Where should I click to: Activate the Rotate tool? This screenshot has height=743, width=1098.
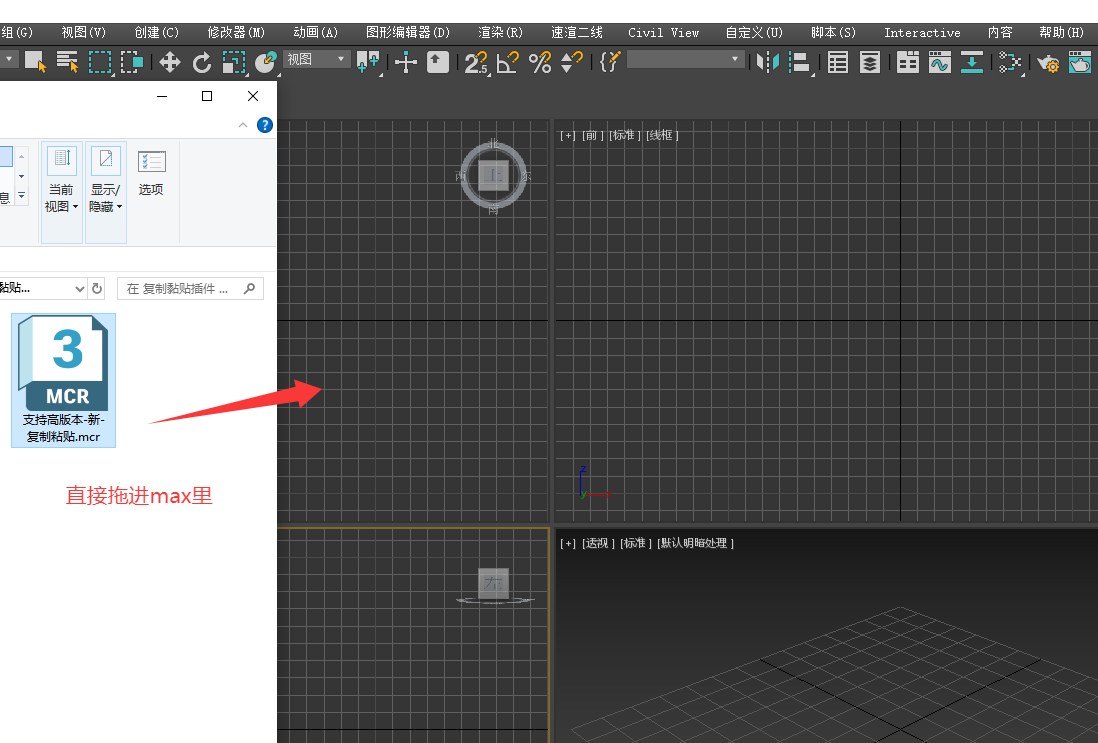201,63
